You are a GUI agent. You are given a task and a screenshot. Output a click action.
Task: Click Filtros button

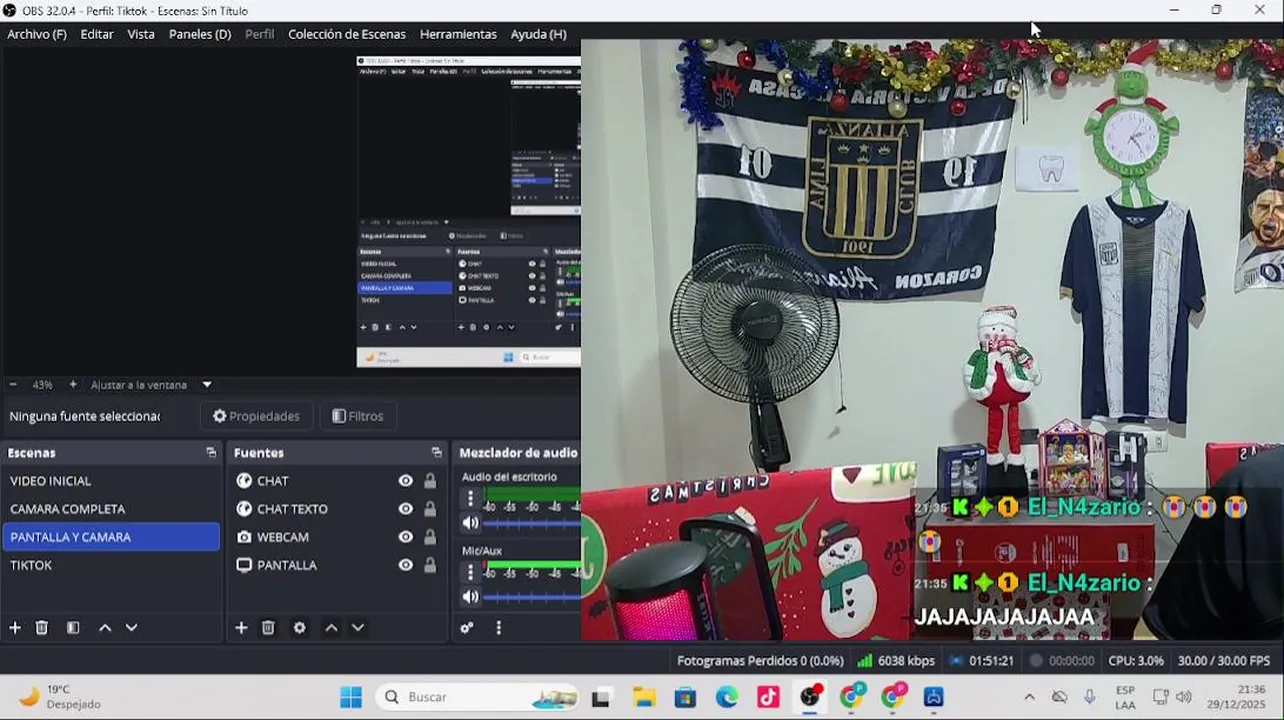coord(358,416)
